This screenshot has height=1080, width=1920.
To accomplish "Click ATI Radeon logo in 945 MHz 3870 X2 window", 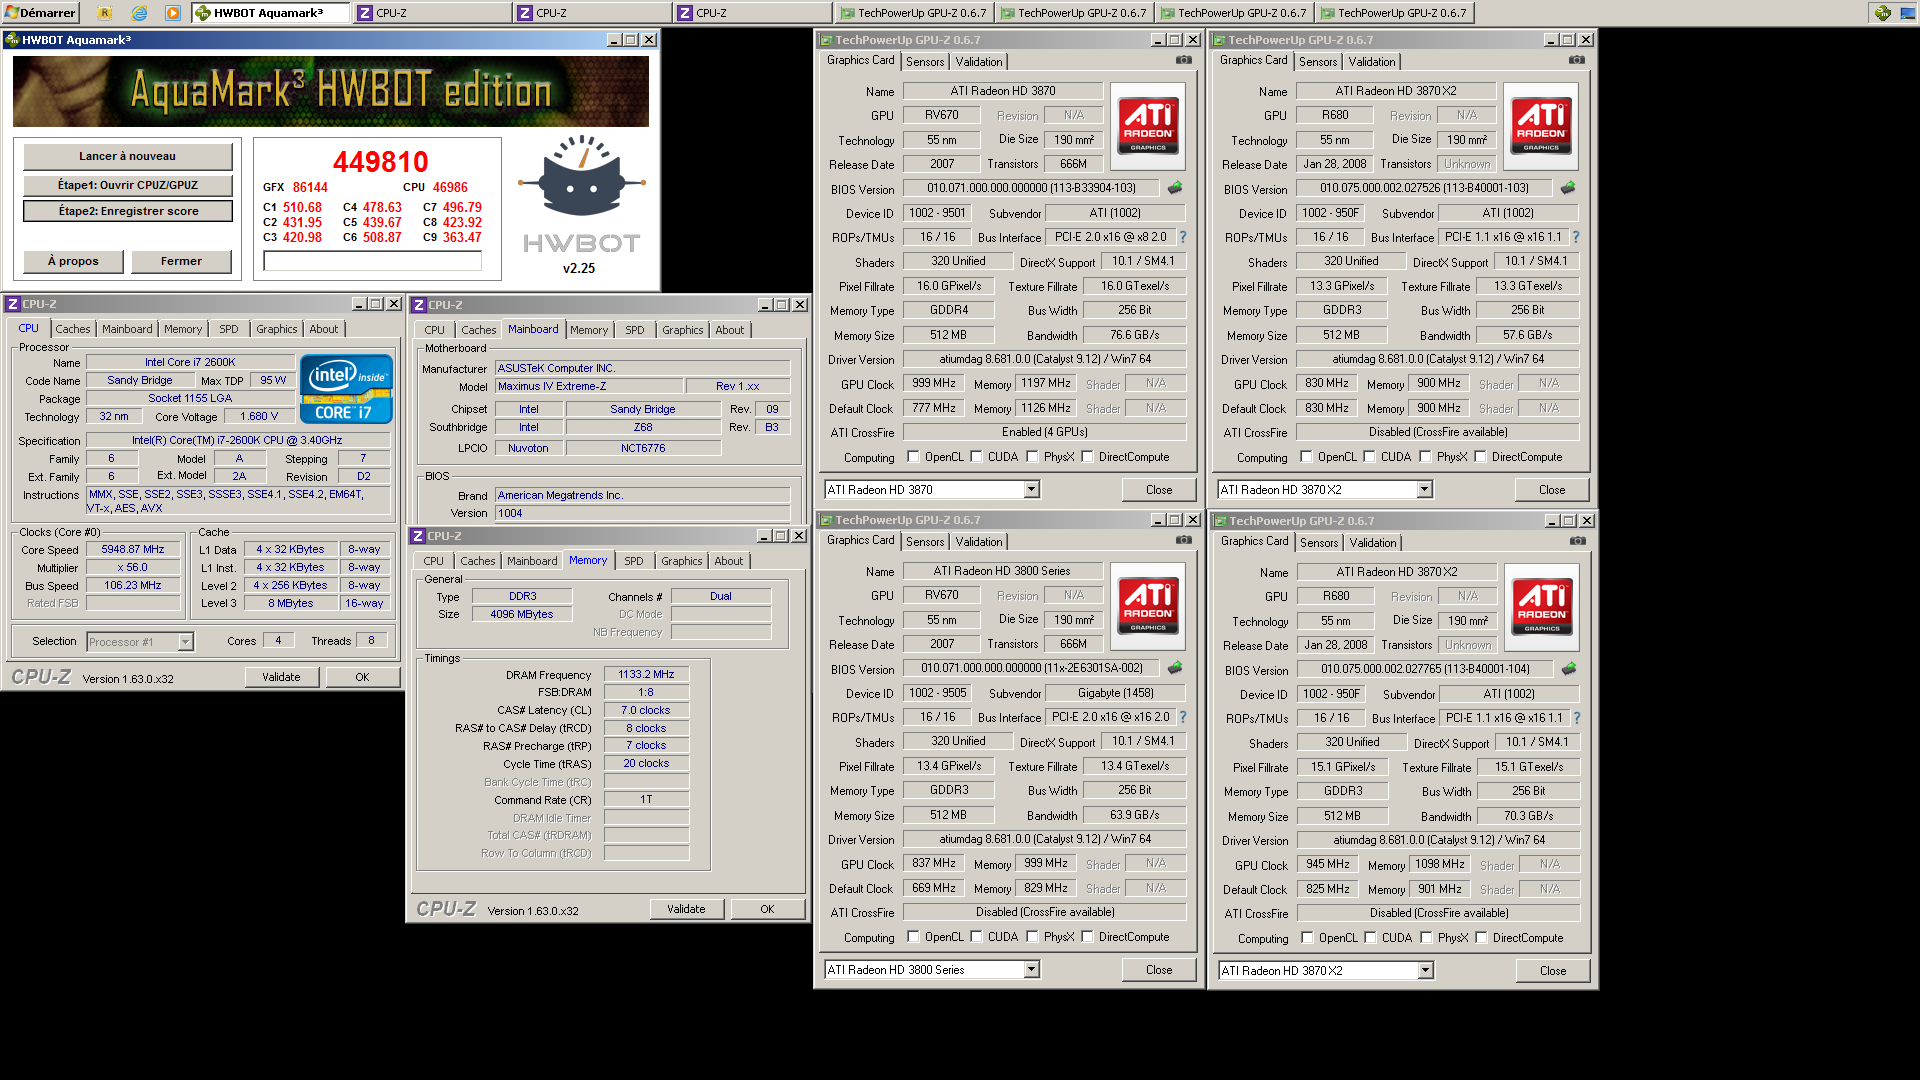I will pos(1542,607).
